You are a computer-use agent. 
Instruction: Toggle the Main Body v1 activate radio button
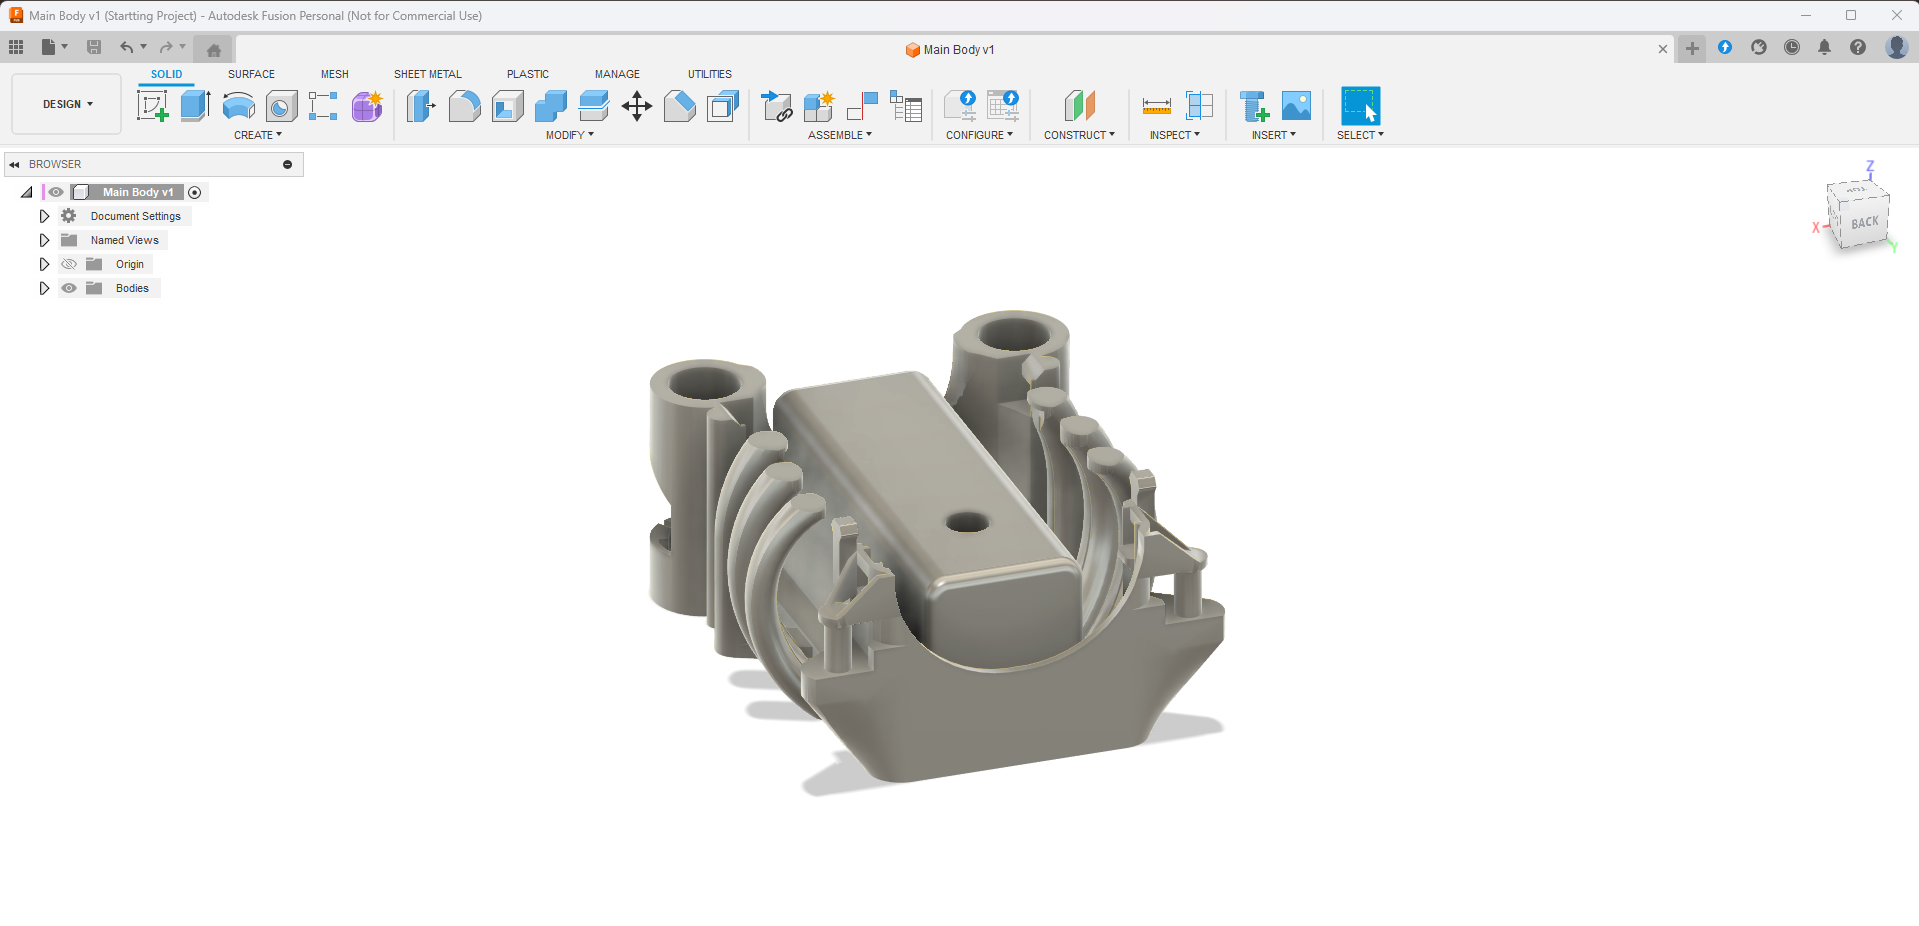(195, 192)
